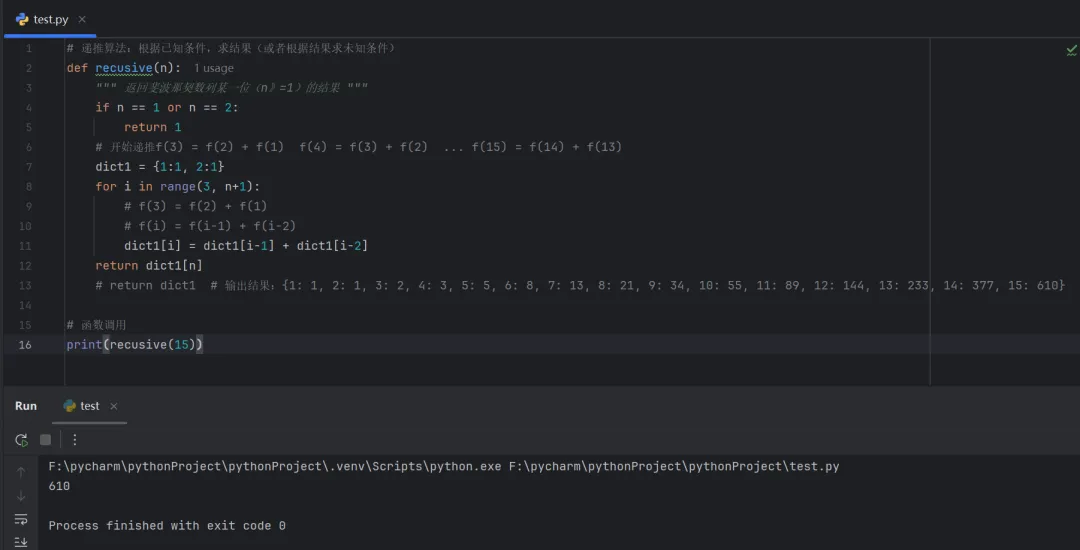
Task: Stop the running process
Action: [45, 440]
